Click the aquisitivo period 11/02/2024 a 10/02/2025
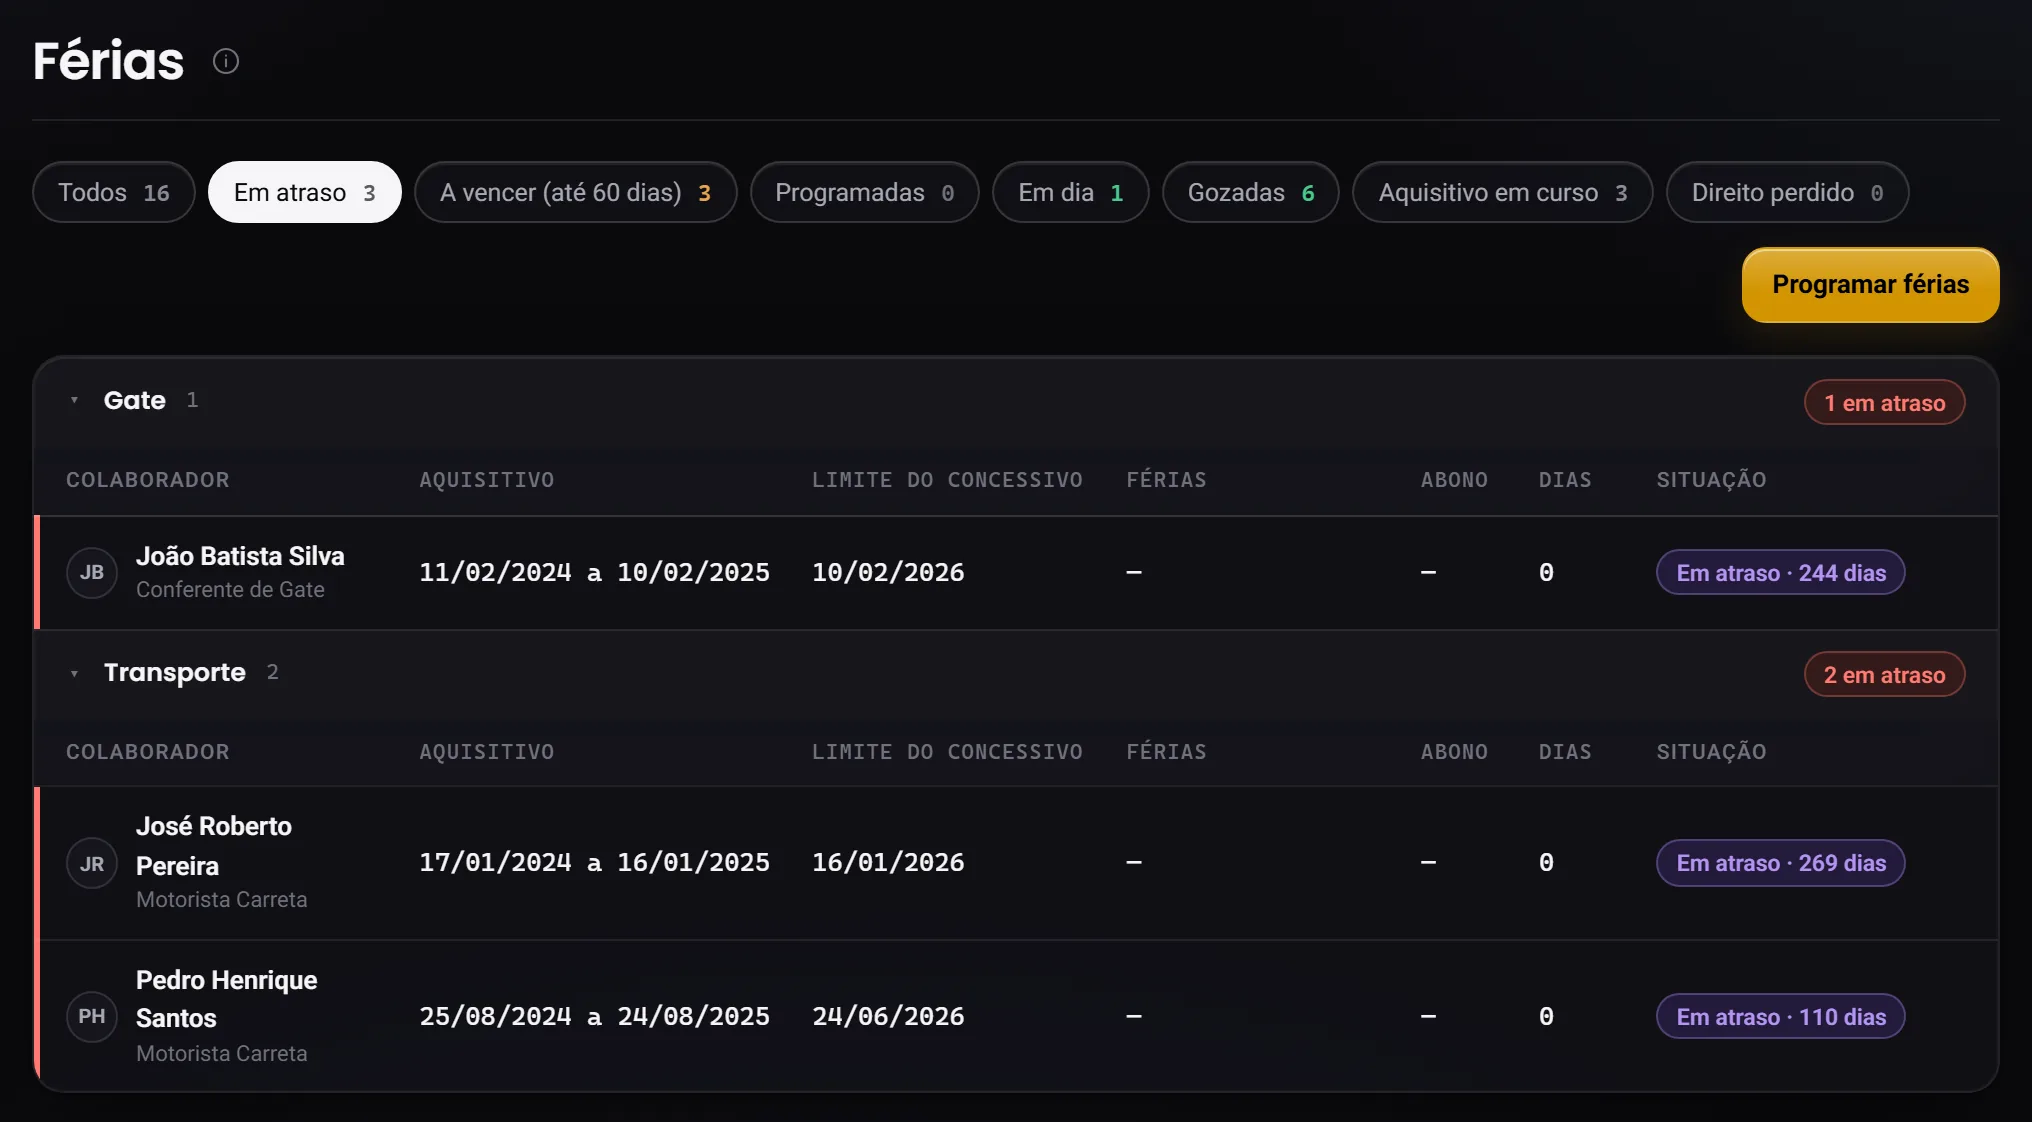 (x=594, y=573)
